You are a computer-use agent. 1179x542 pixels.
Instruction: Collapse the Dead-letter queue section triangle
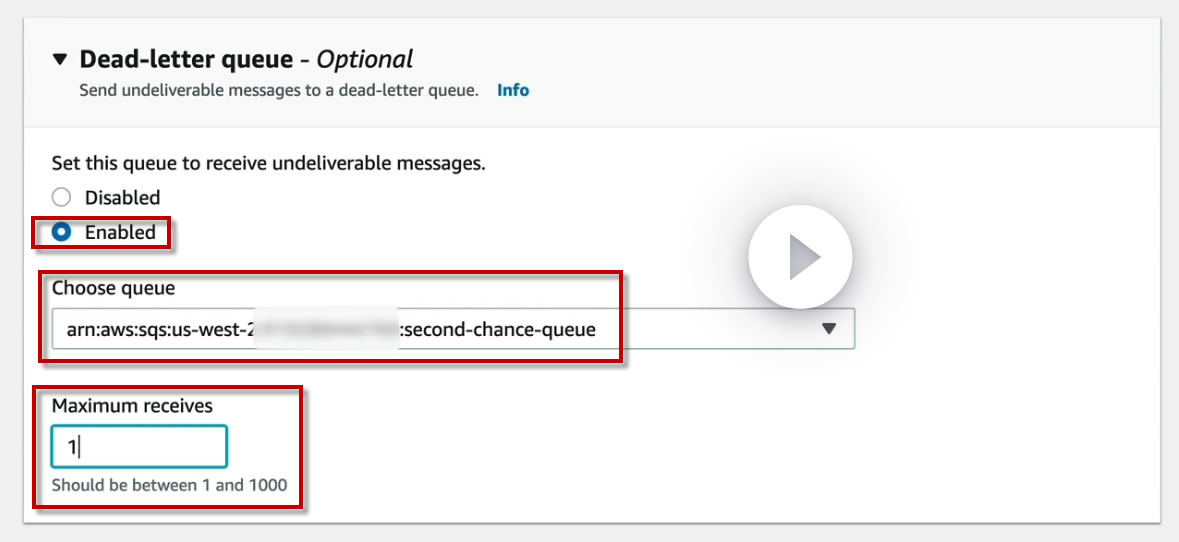pos(61,60)
